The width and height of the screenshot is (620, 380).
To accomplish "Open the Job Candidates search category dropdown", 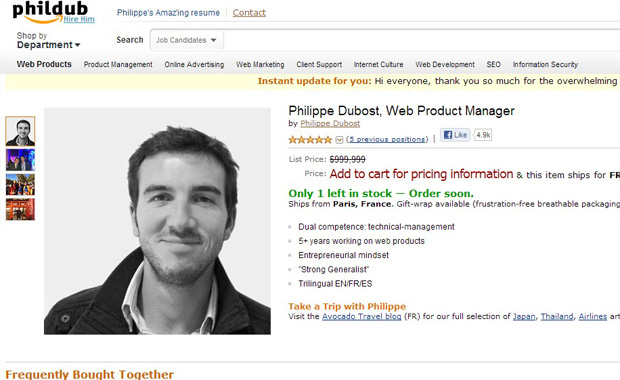I will point(186,40).
